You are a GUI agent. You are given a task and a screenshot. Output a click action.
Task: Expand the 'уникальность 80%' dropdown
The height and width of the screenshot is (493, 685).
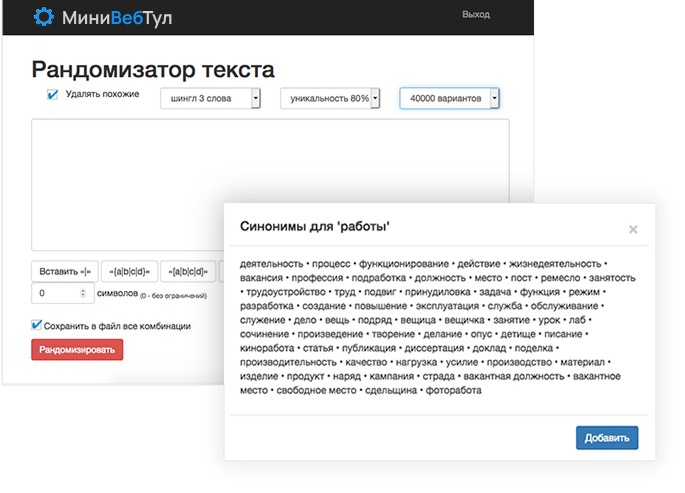click(x=330, y=98)
